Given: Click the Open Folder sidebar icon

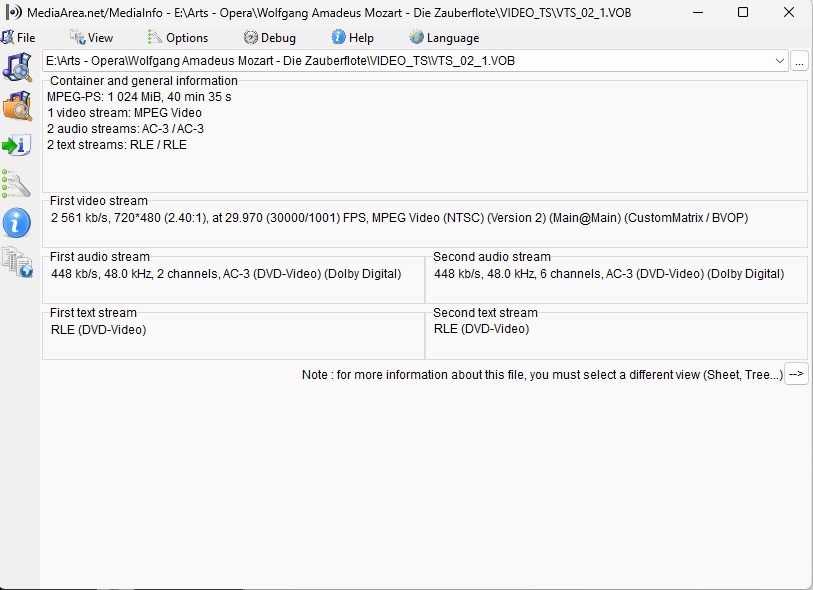Looking at the screenshot, I should click(17, 106).
